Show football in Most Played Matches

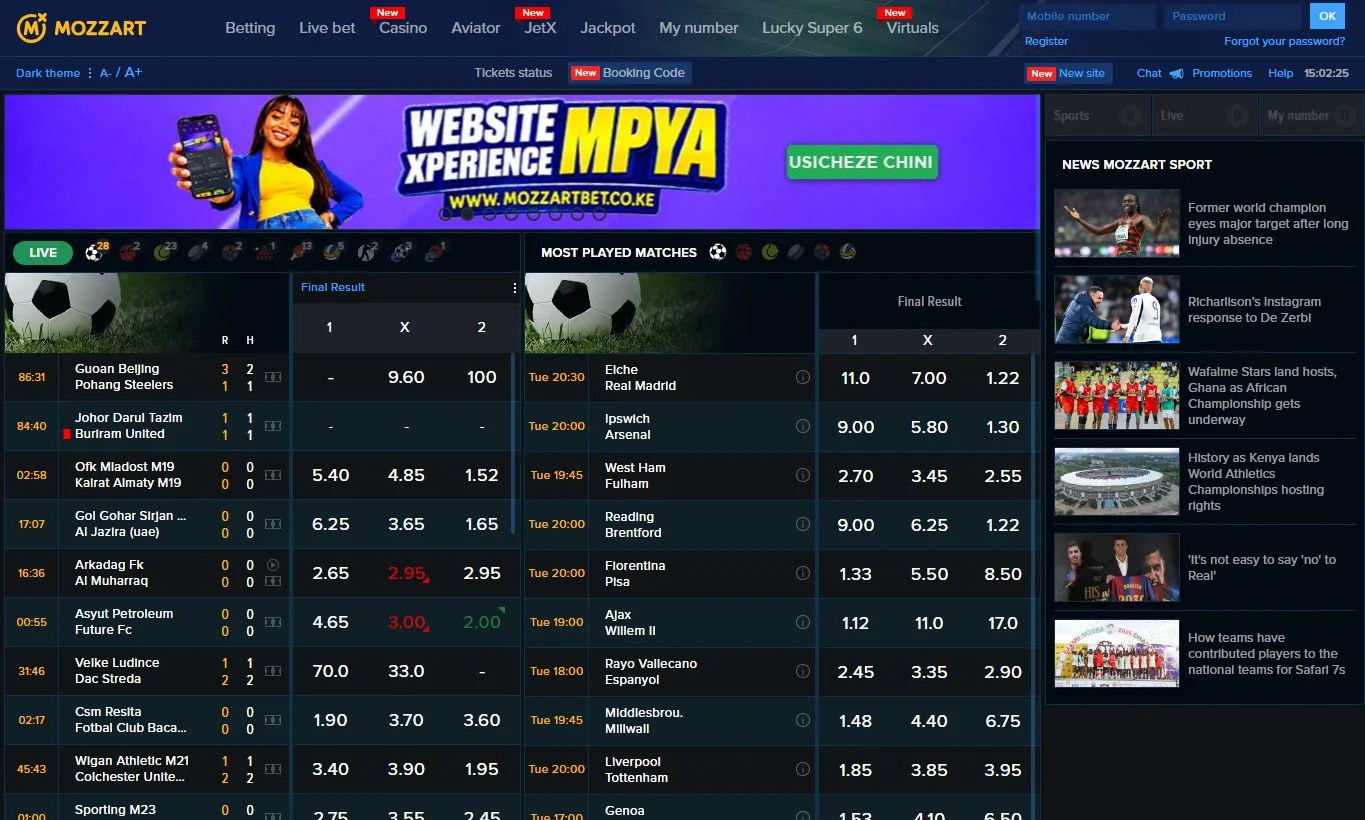pyautogui.click(x=718, y=252)
